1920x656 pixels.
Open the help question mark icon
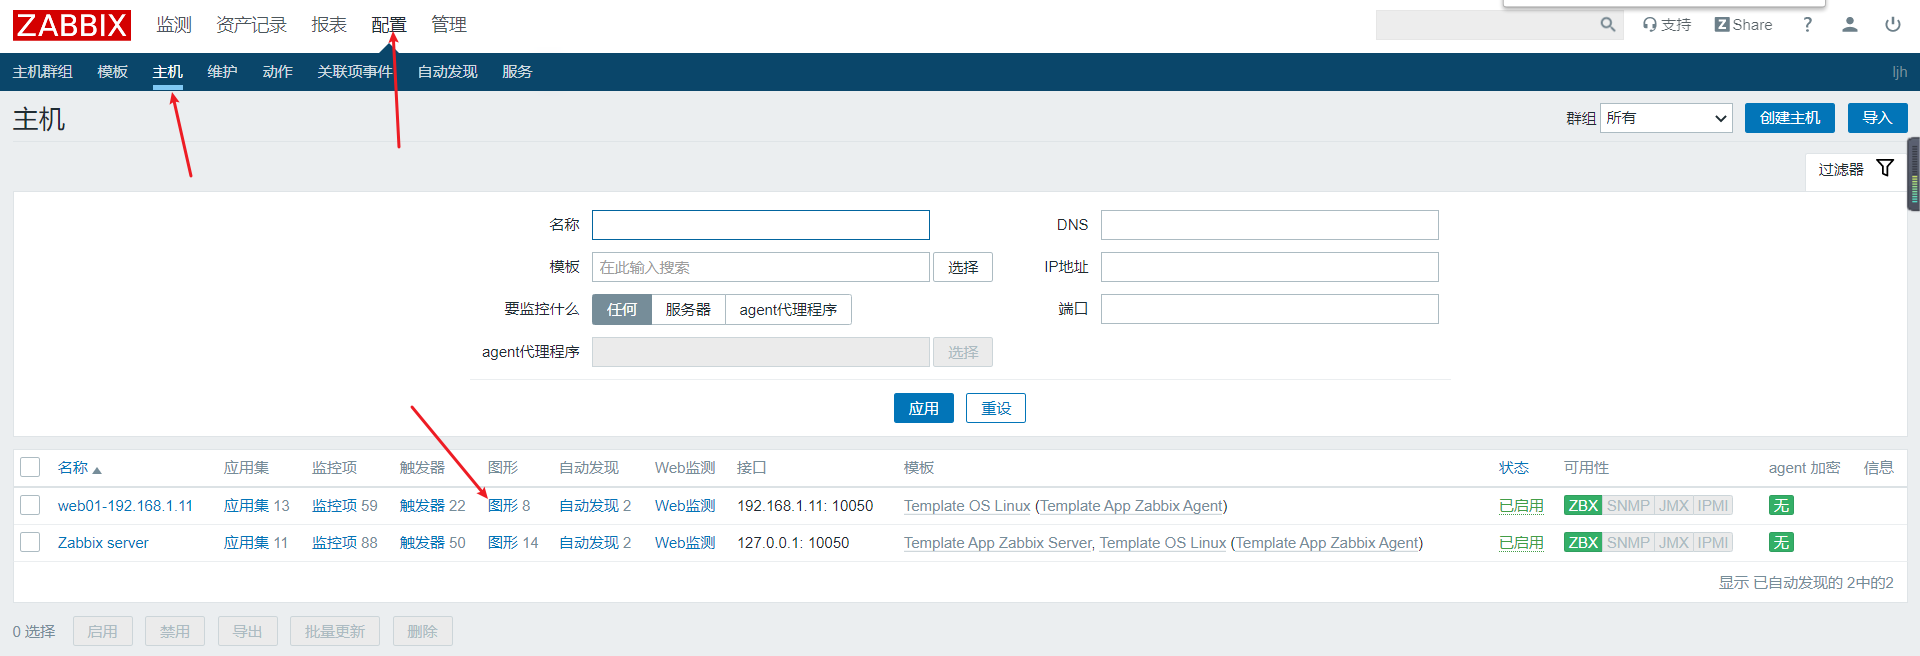[x=1807, y=25]
